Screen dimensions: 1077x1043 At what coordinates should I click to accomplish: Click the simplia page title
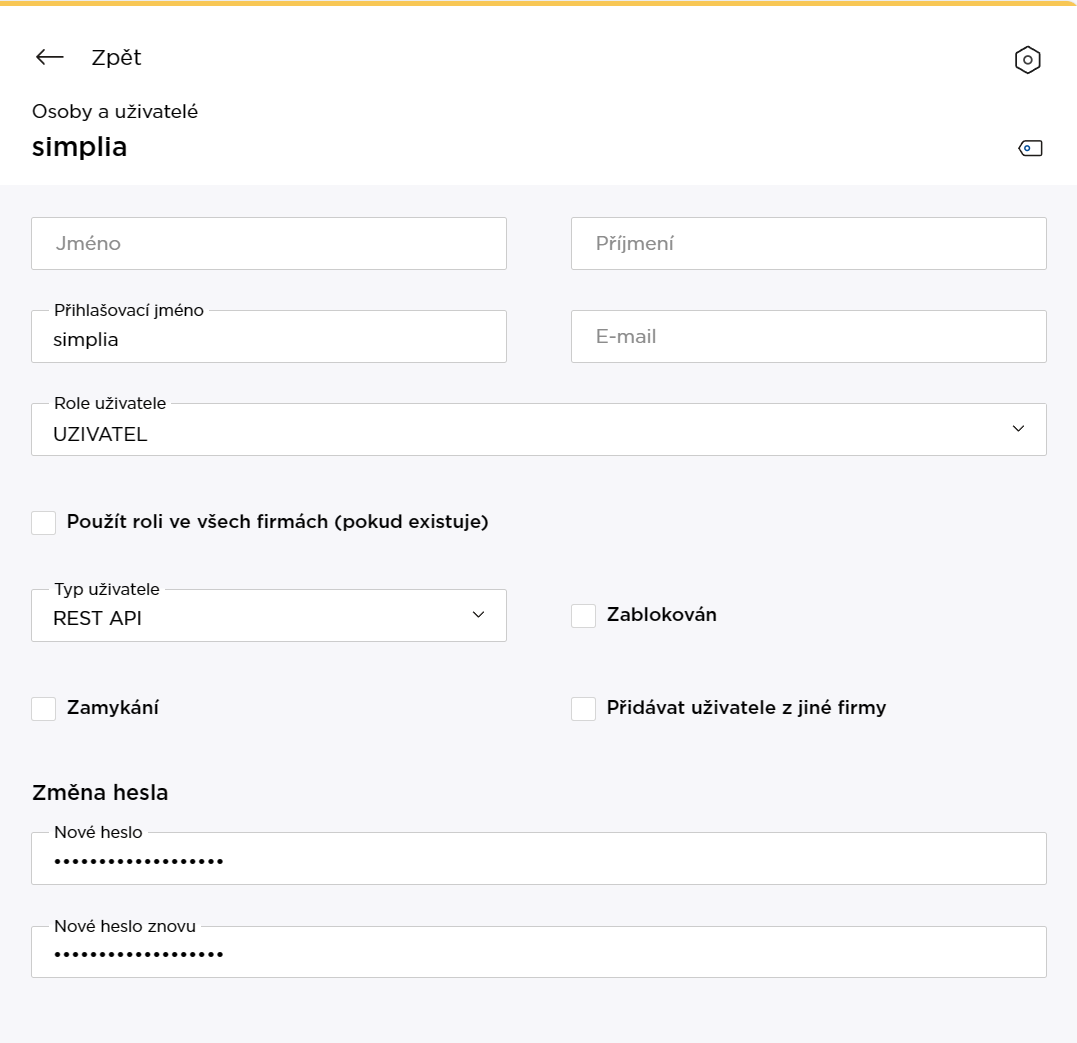80,147
